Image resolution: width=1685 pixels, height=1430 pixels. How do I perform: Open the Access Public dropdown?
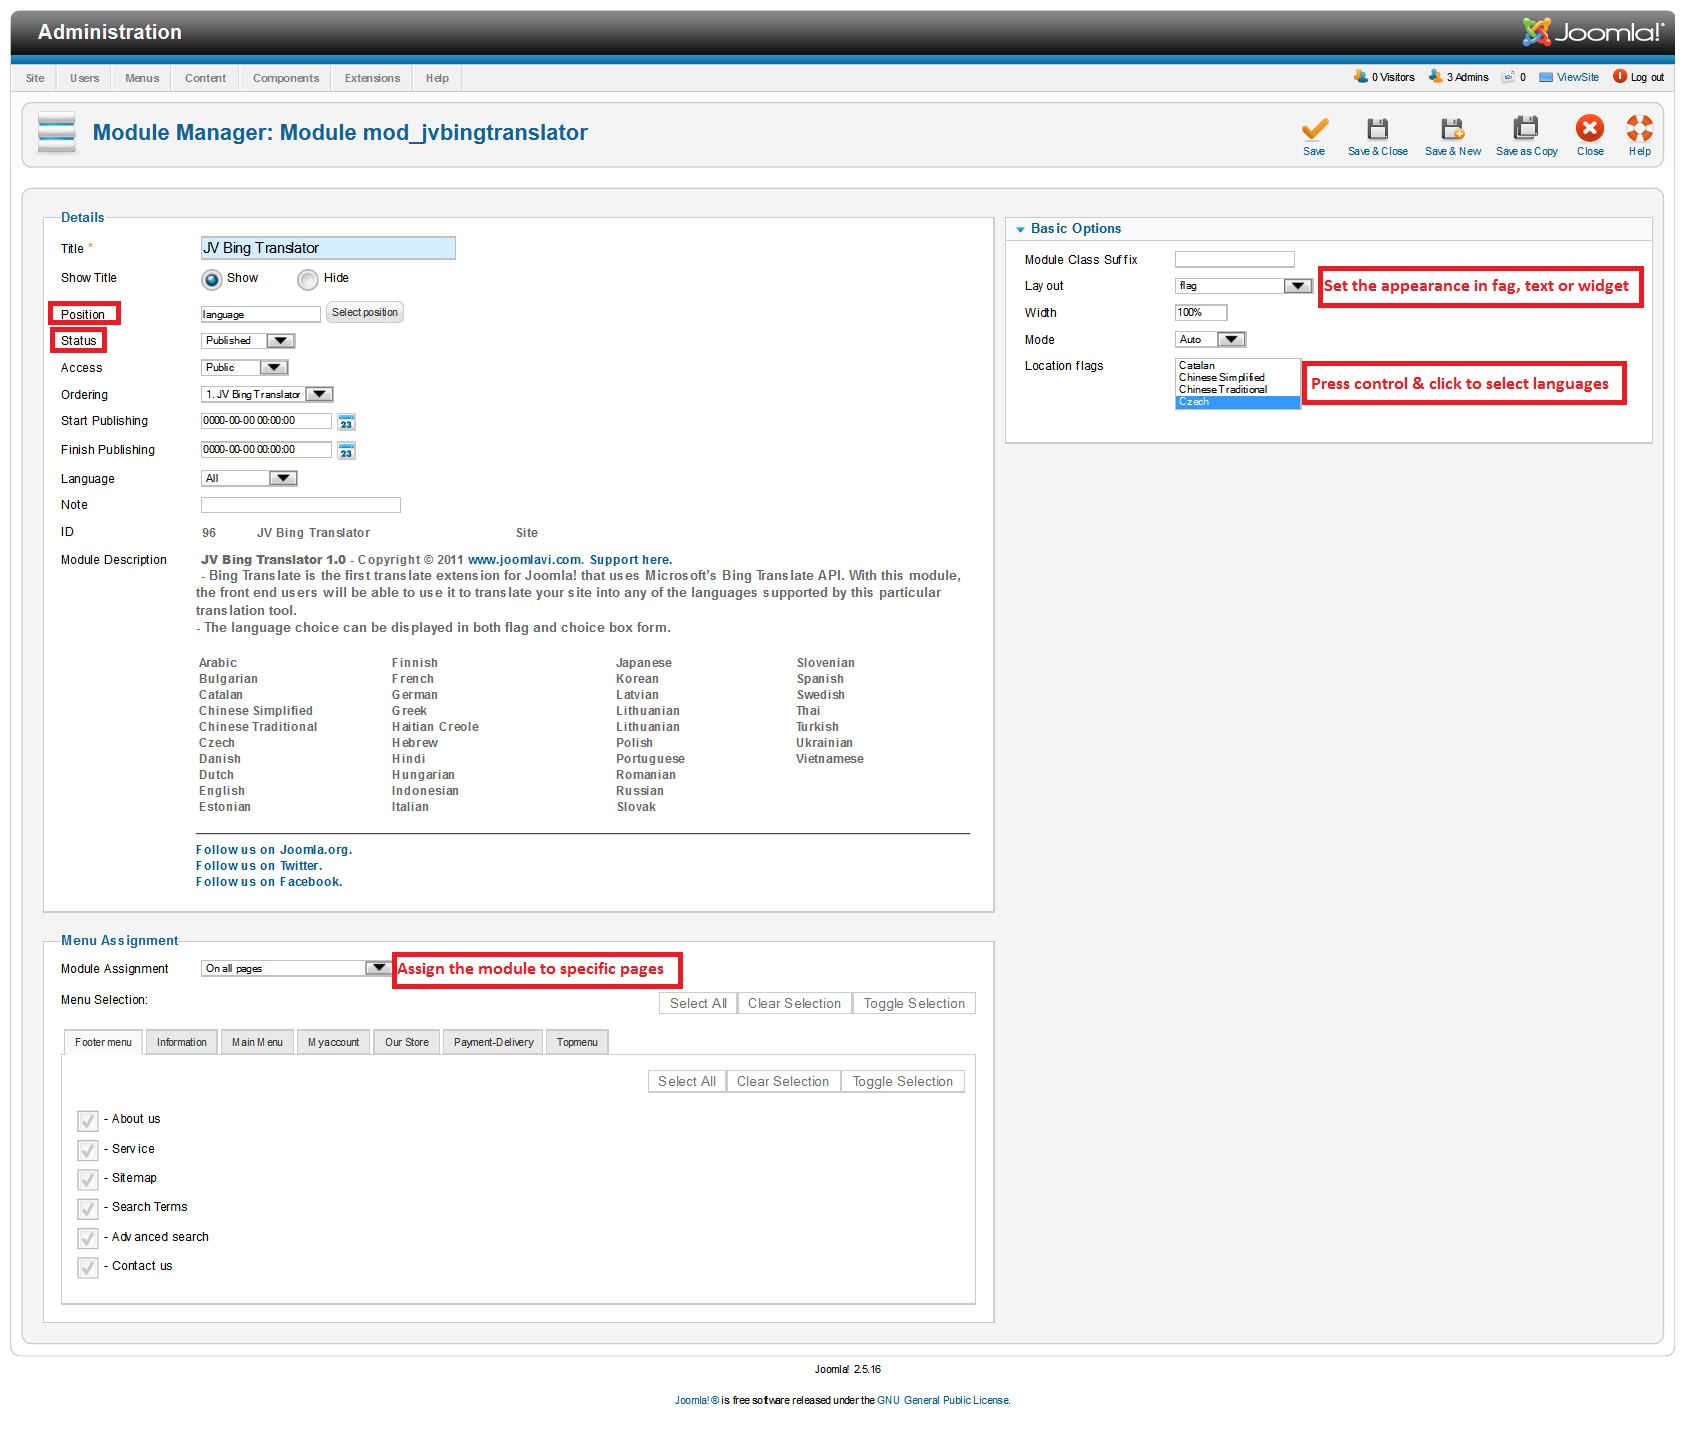pyautogui.click(x=245, y=368)
